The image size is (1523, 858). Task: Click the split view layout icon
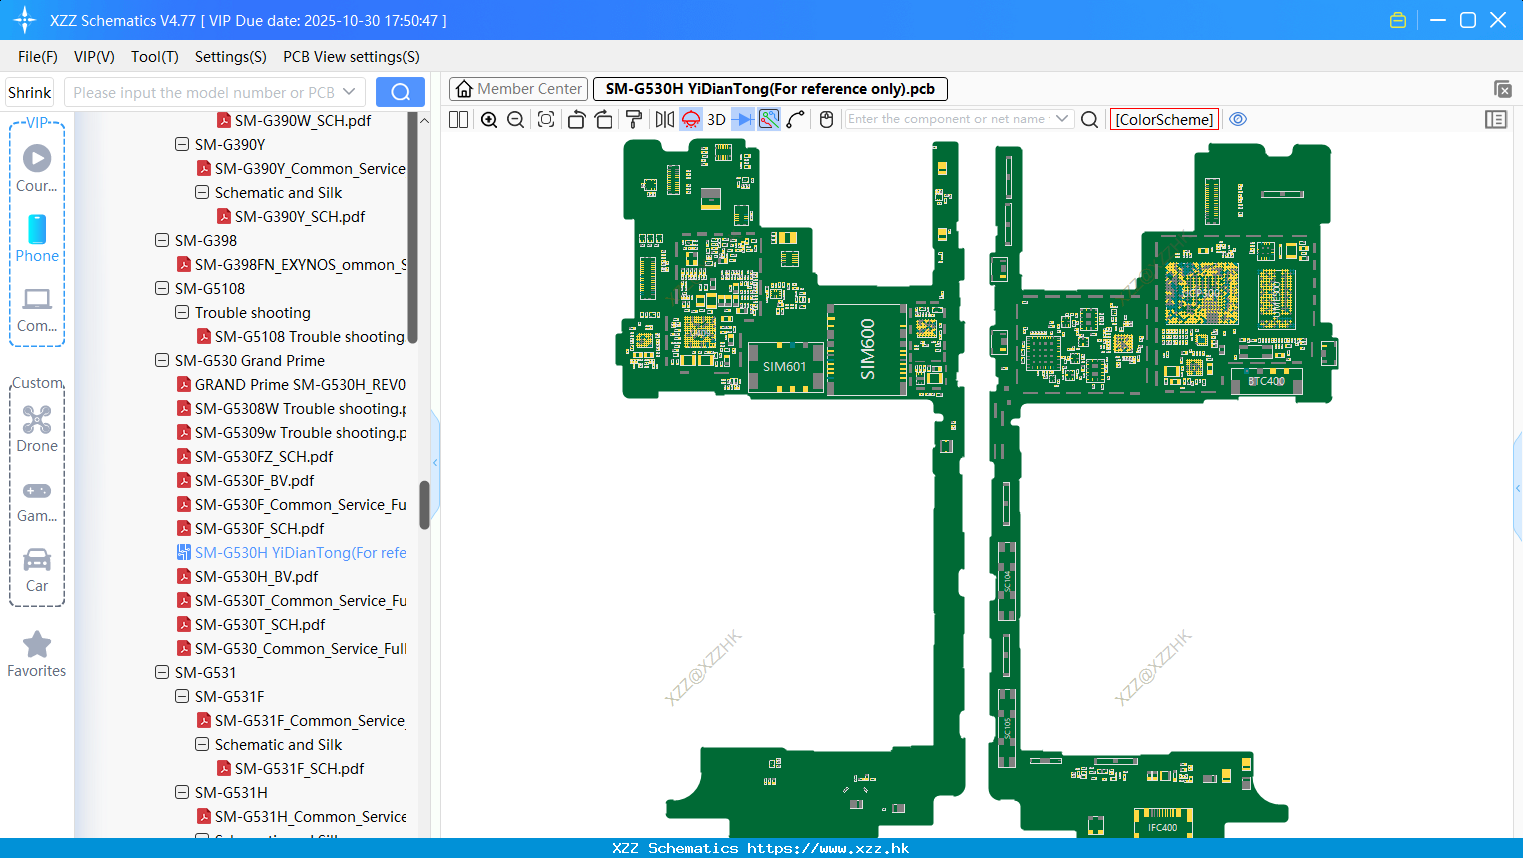coord(459,120)
